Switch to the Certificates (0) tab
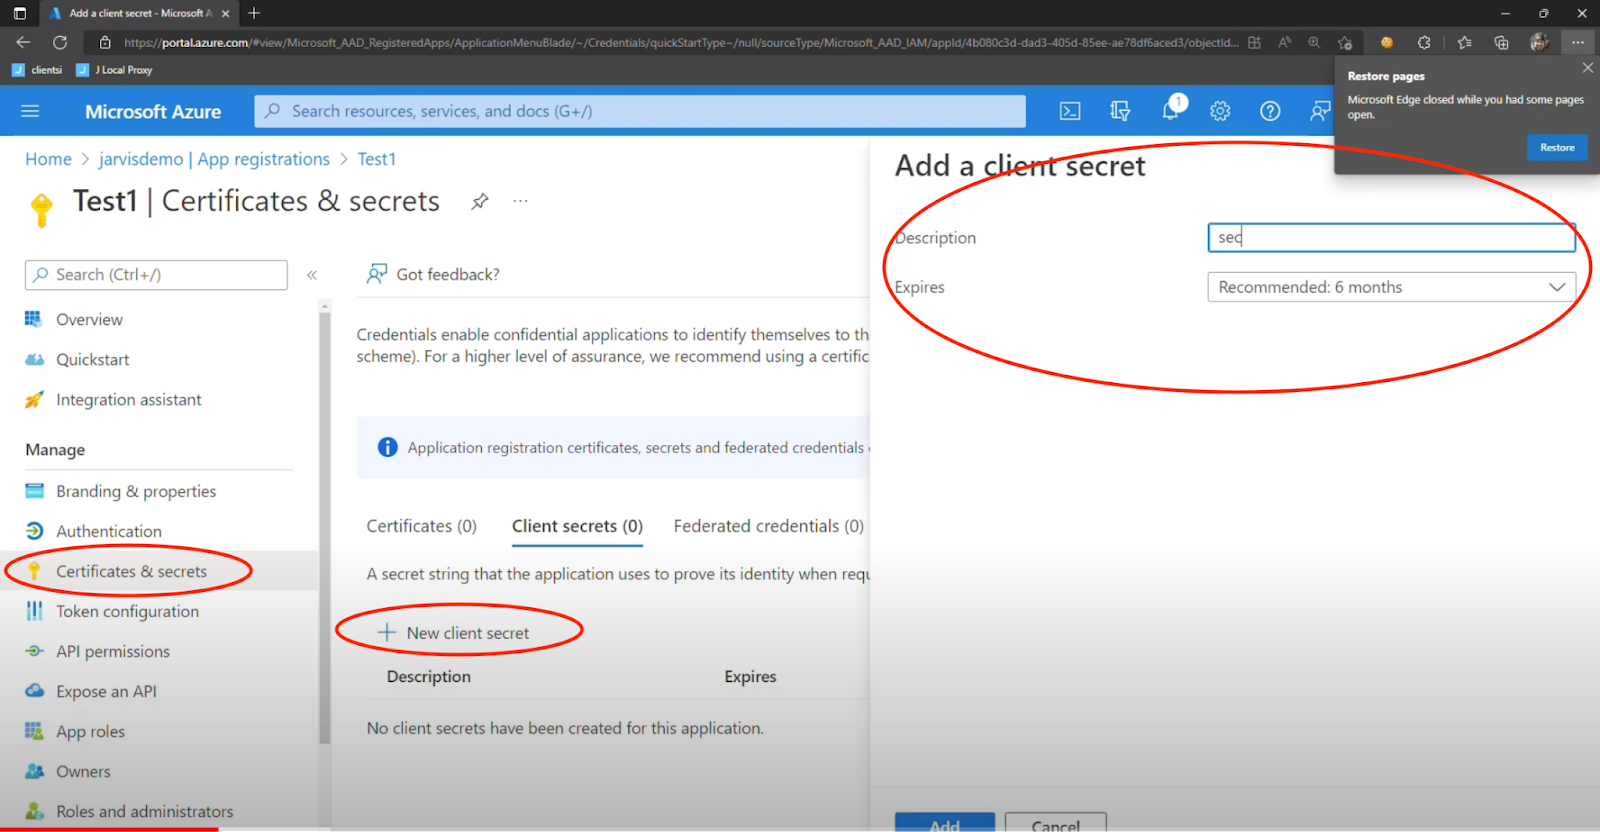The width and height of the screenshot is (1600, 832). [x=422, y=526]
